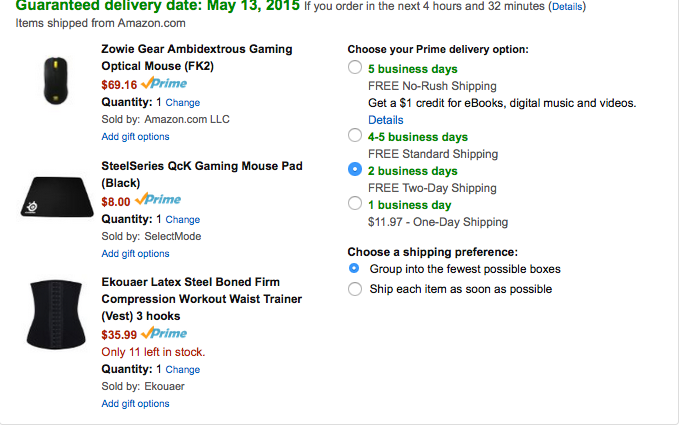Click Prime badge next to $69.16 price
Screen dimensions: 695x434
(161, 84)
